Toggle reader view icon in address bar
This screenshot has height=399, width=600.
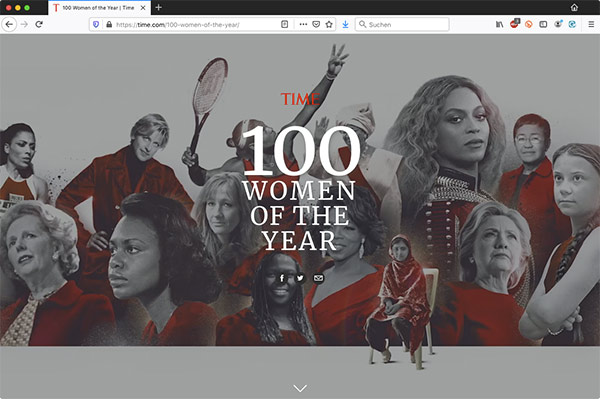(284, 24)
